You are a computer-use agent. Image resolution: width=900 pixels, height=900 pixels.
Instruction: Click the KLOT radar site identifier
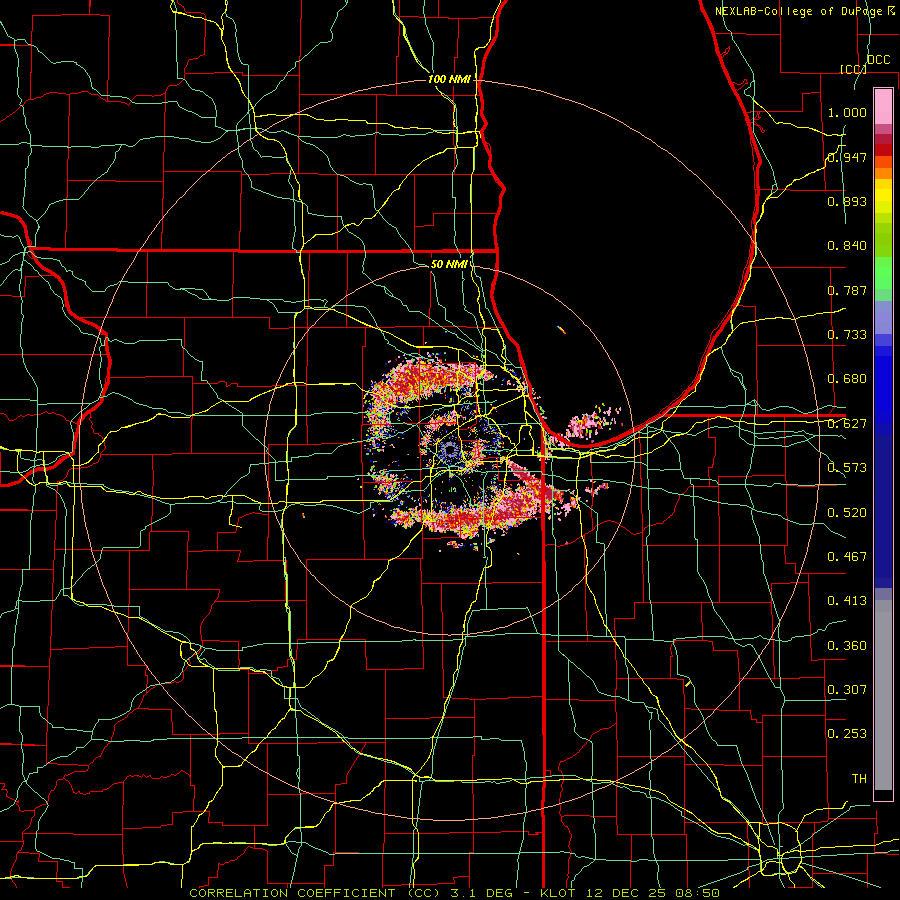tap(557, 893)
